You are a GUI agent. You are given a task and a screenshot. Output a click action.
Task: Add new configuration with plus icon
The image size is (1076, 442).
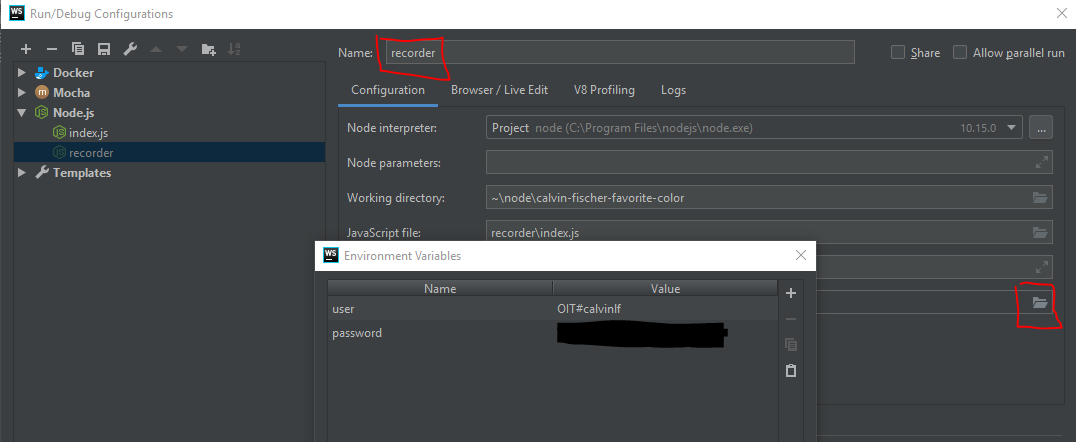(x=26, y=49)
